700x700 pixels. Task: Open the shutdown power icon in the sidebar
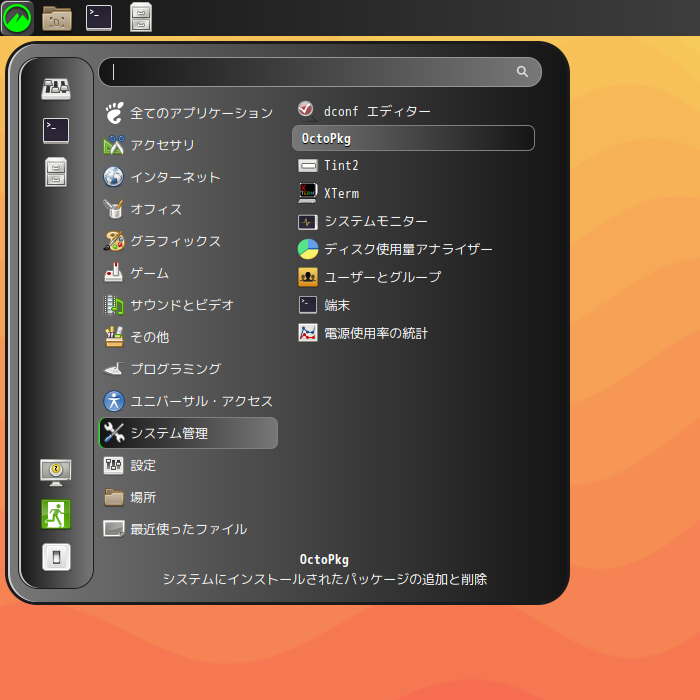tap(56, 557)
